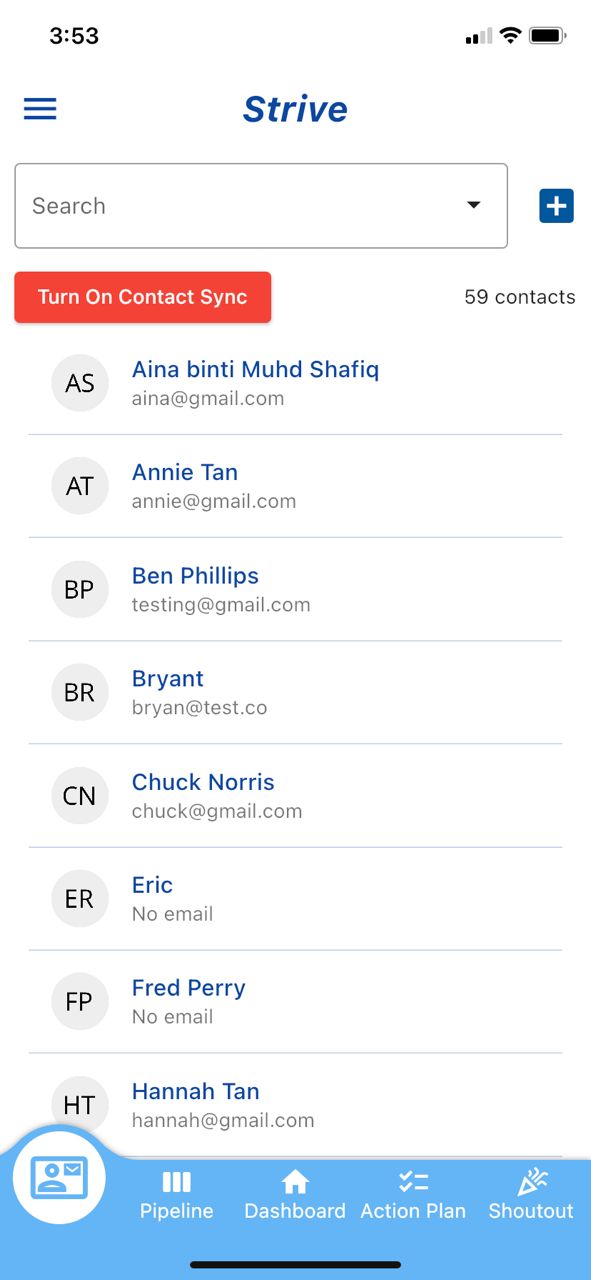Select the Dashboard home icon
Viewport: 591px width, 1280px height.
coord(295,1195)
